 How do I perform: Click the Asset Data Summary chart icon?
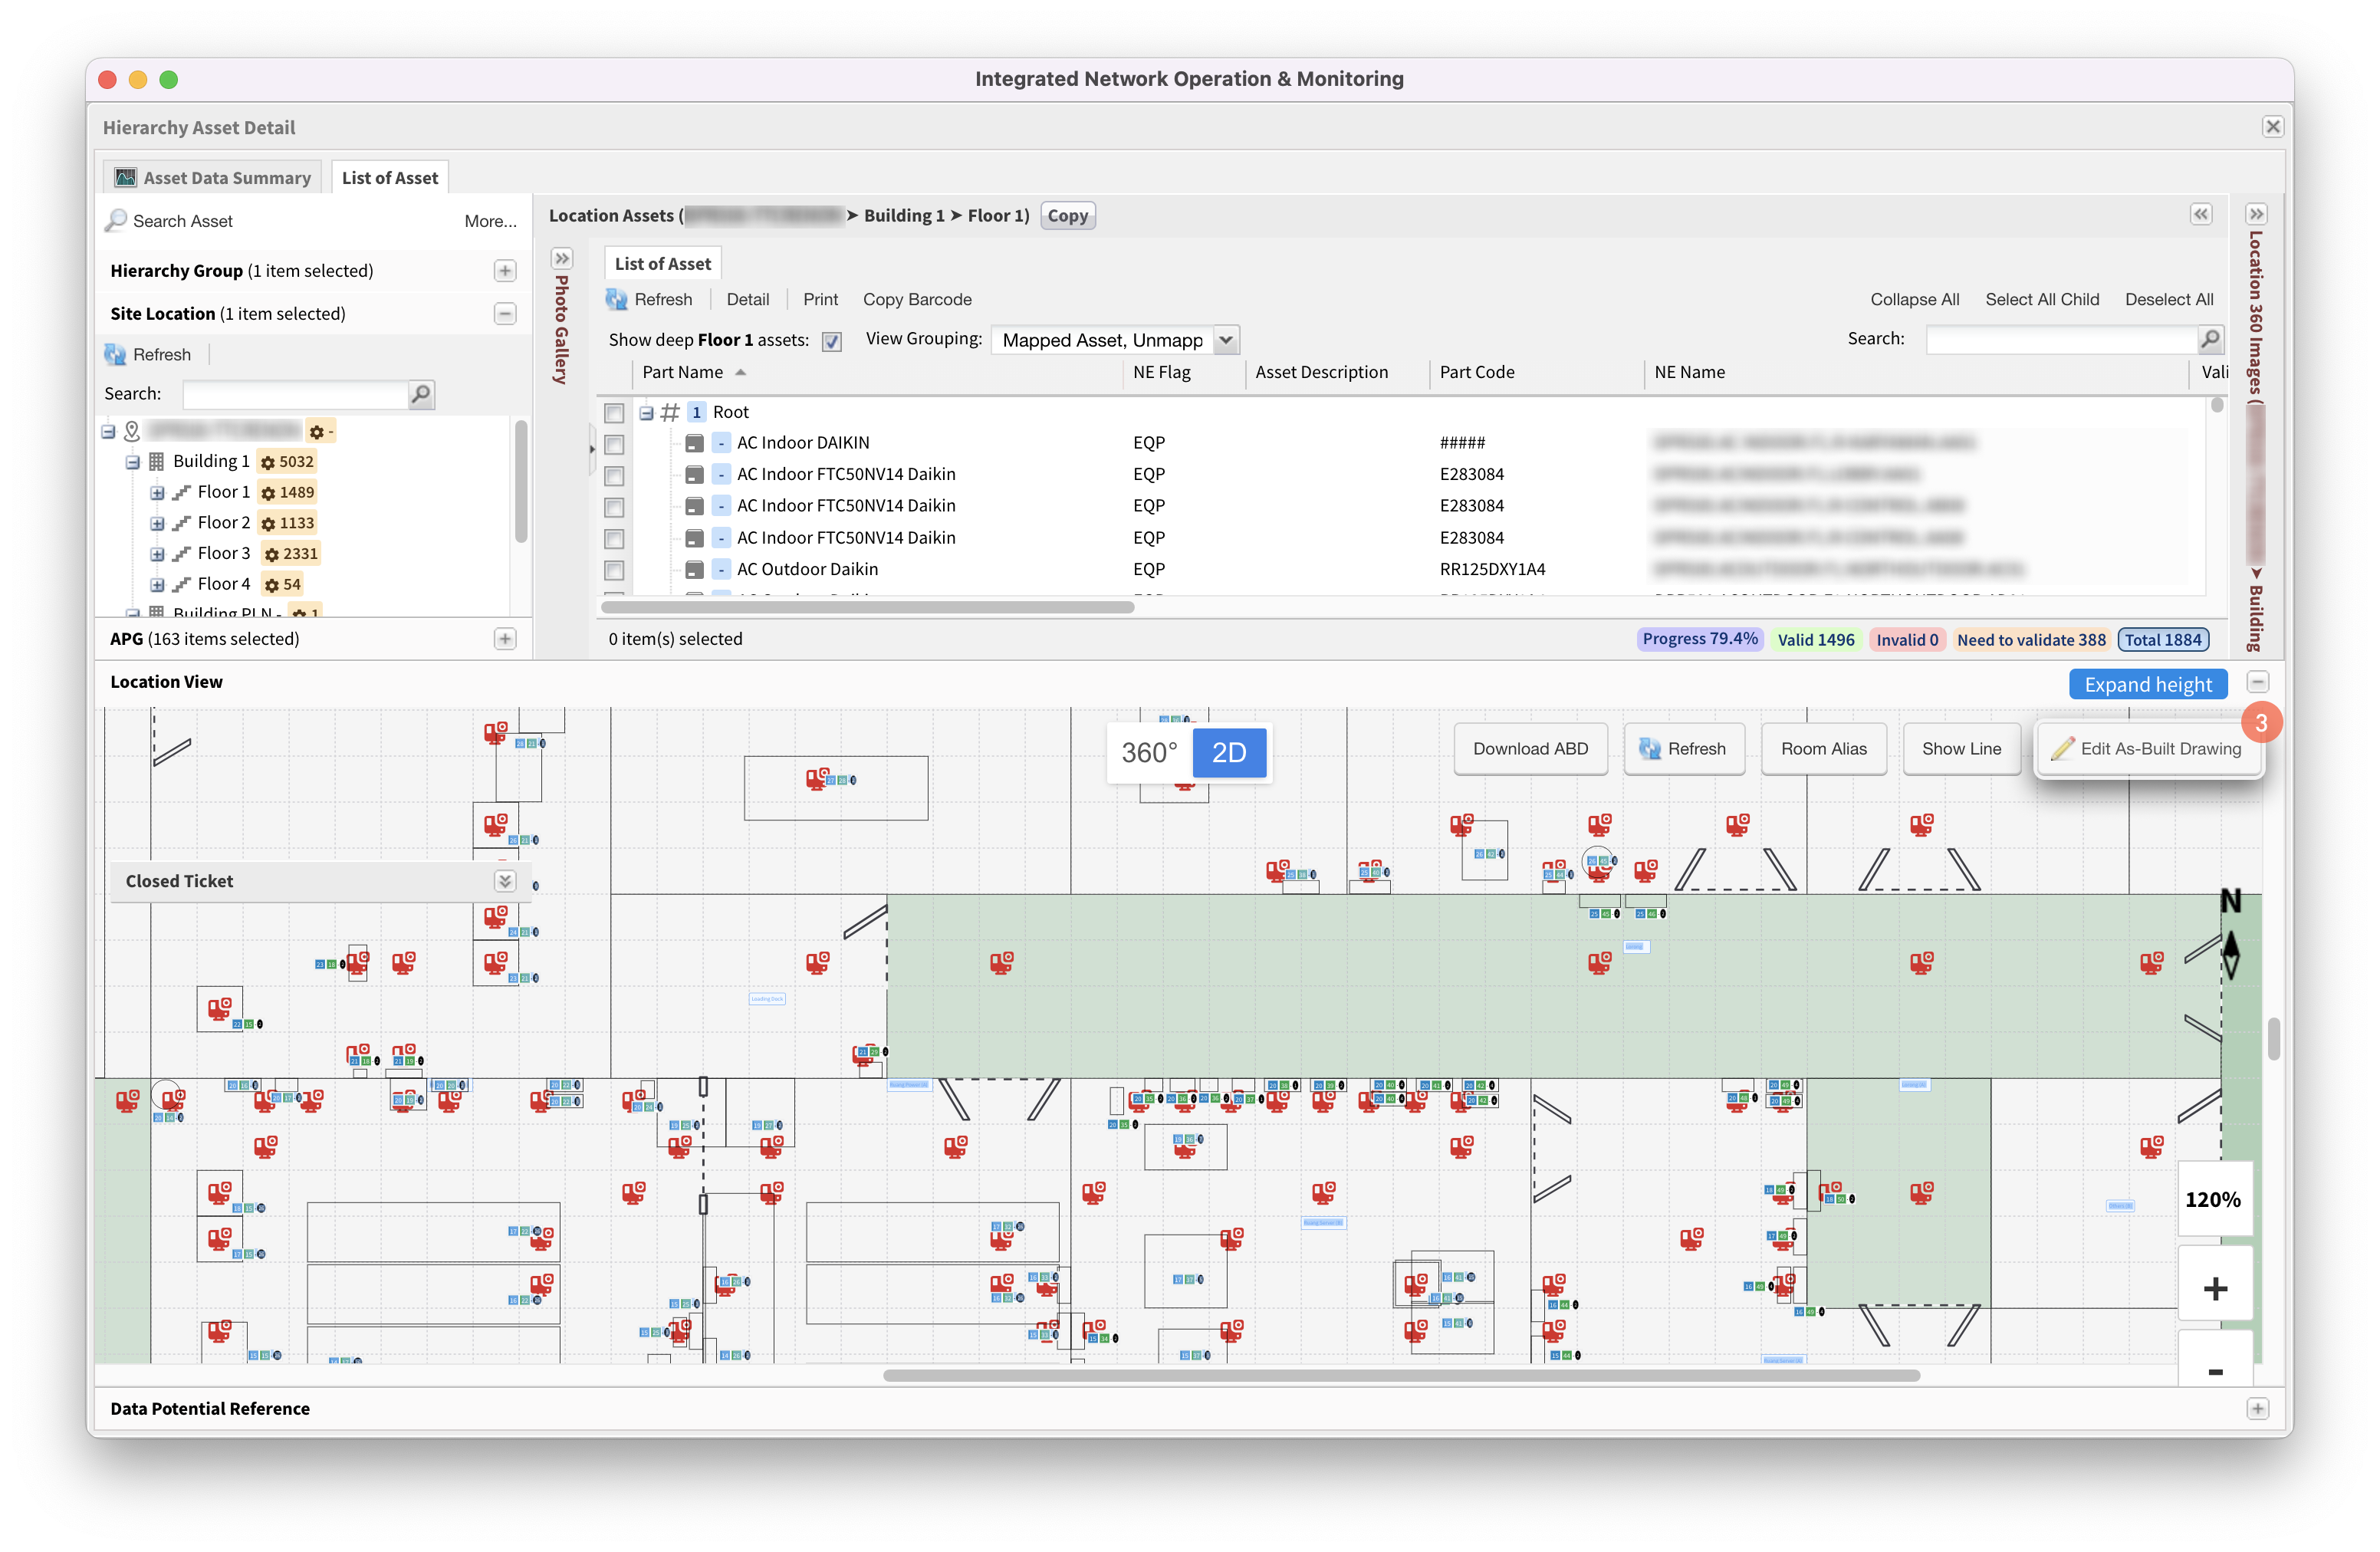pyautogui.click(x=125, y=178)
